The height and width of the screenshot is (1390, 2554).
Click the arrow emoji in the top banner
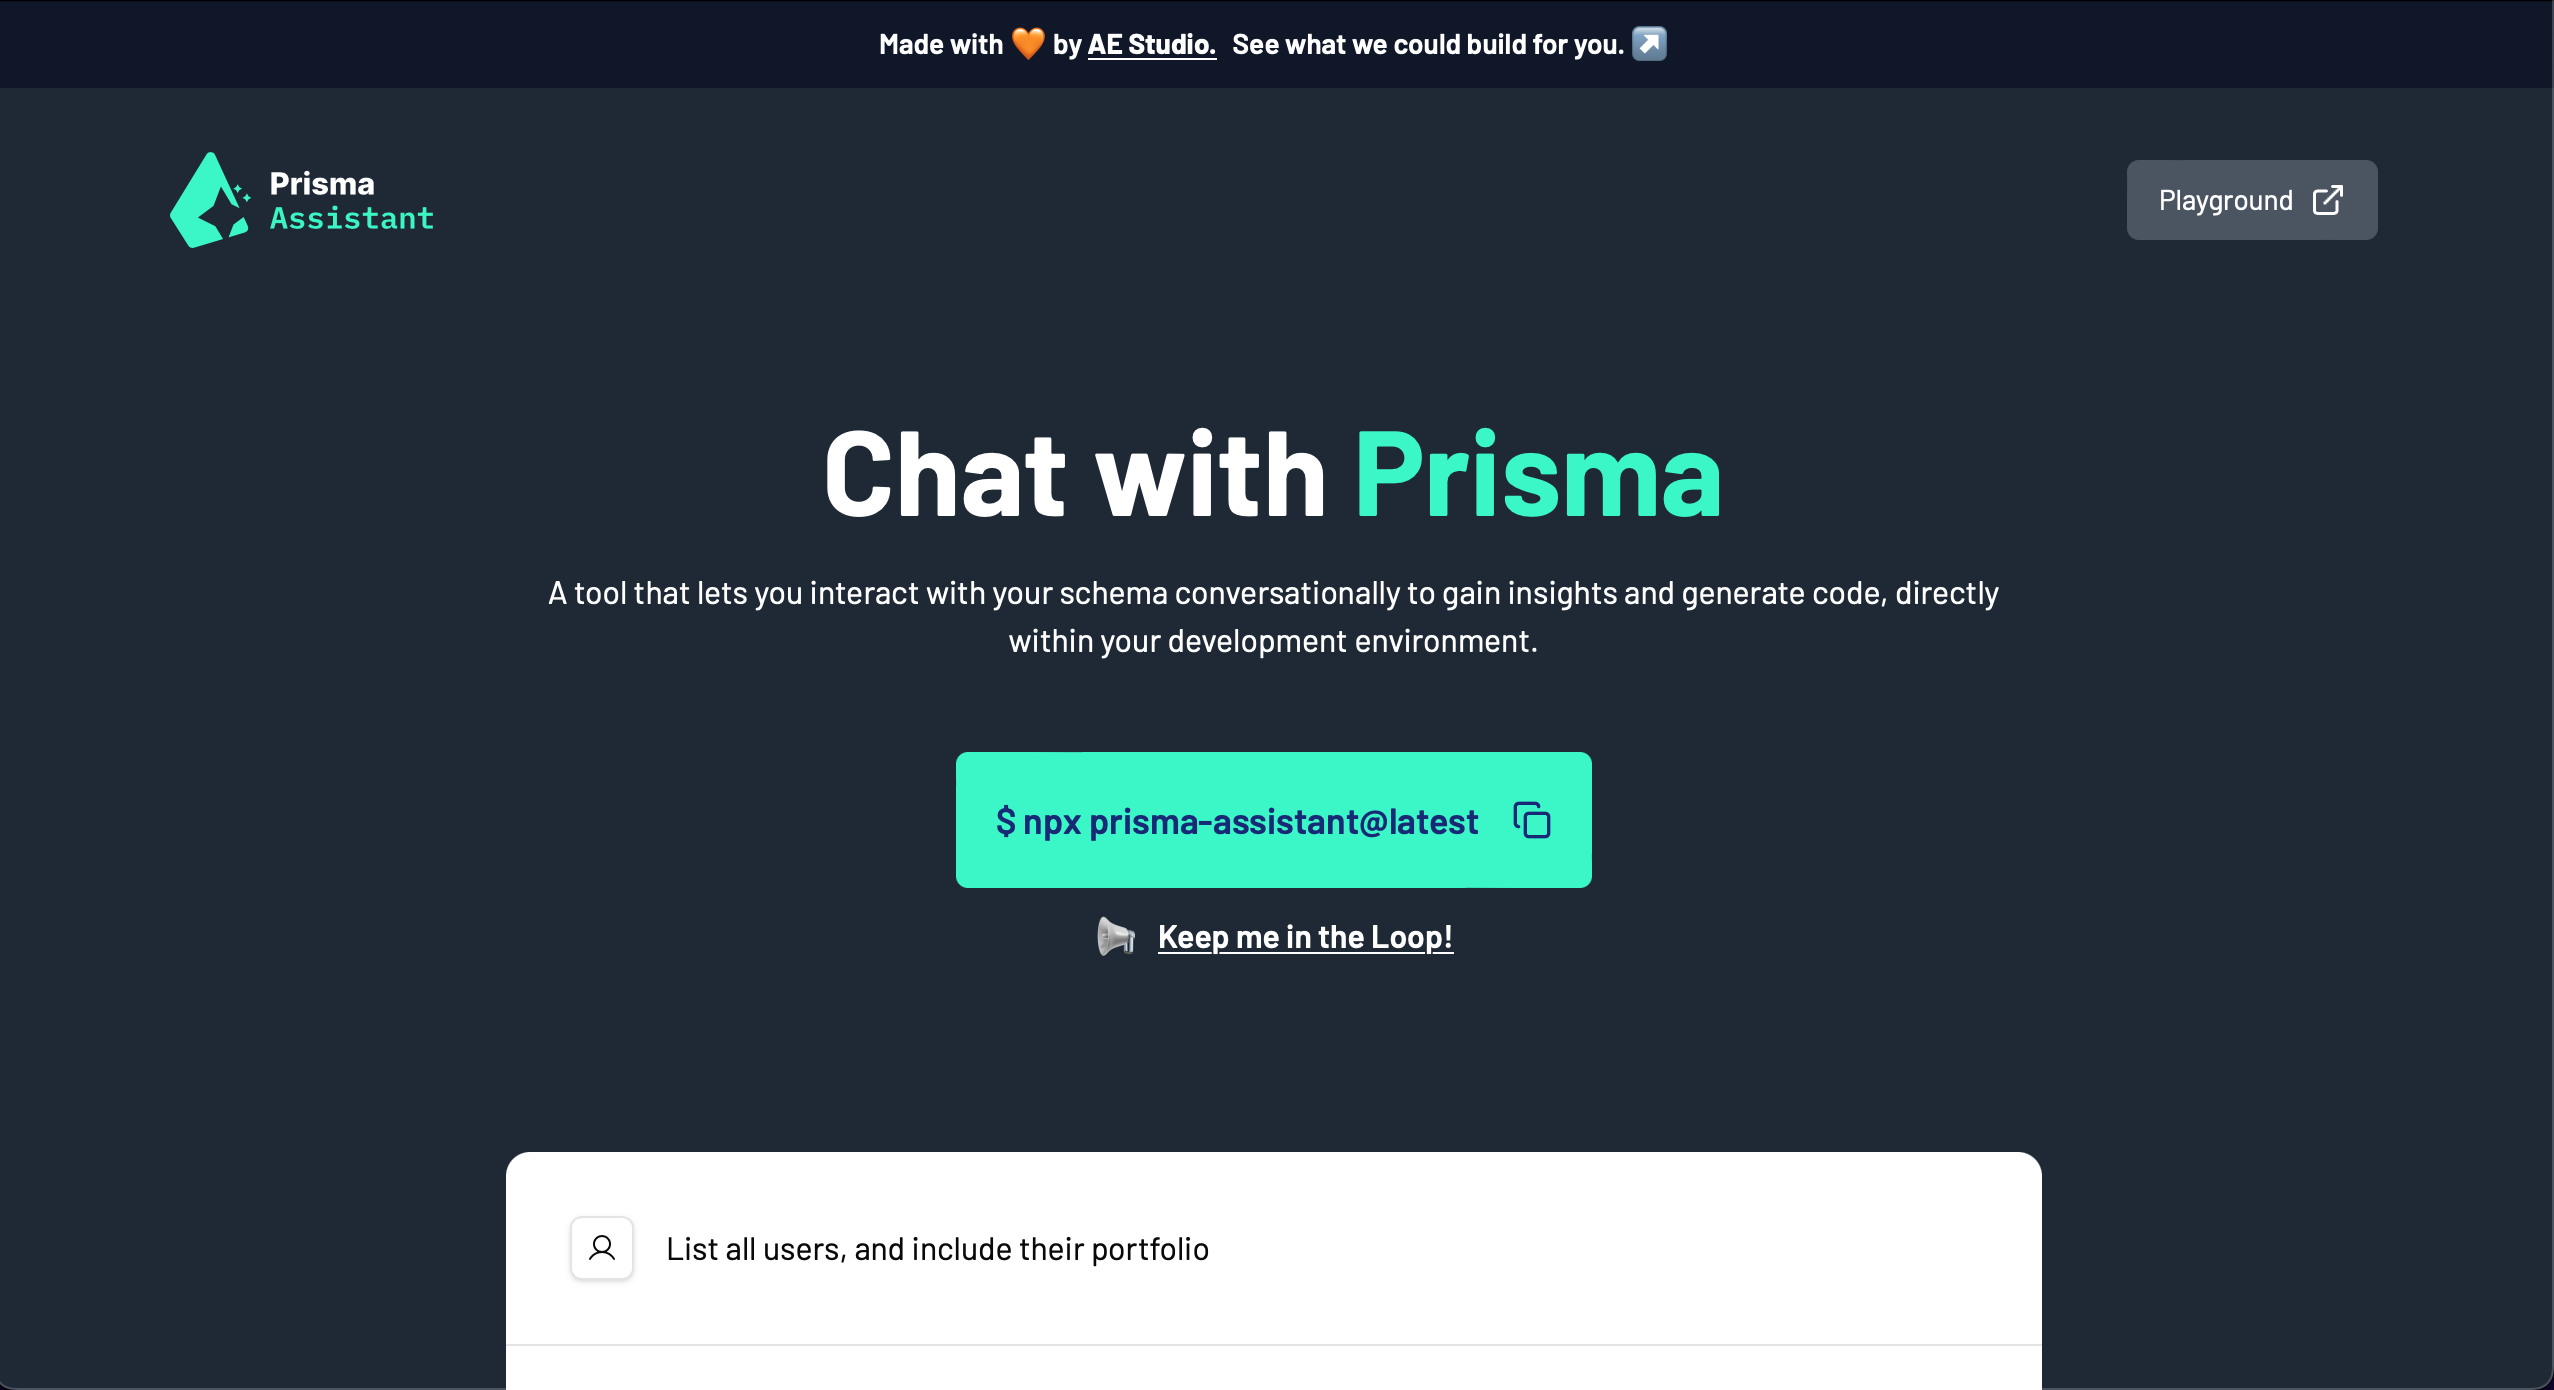coord(1648,43)
